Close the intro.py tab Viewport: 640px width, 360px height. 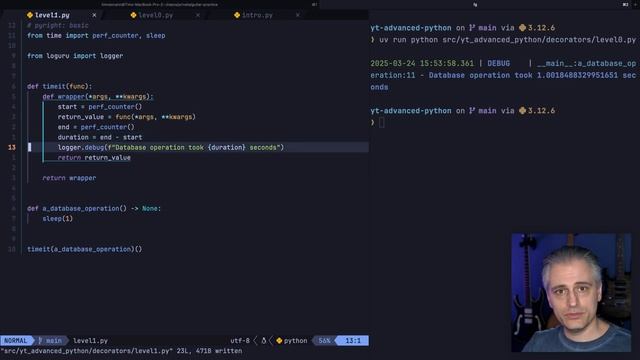(298, 15)
